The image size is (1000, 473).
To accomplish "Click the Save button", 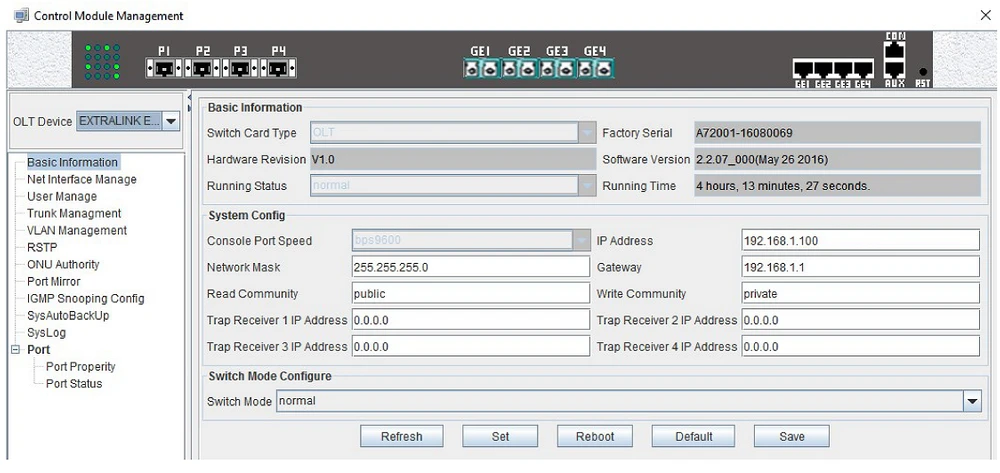I will point(792,436).
